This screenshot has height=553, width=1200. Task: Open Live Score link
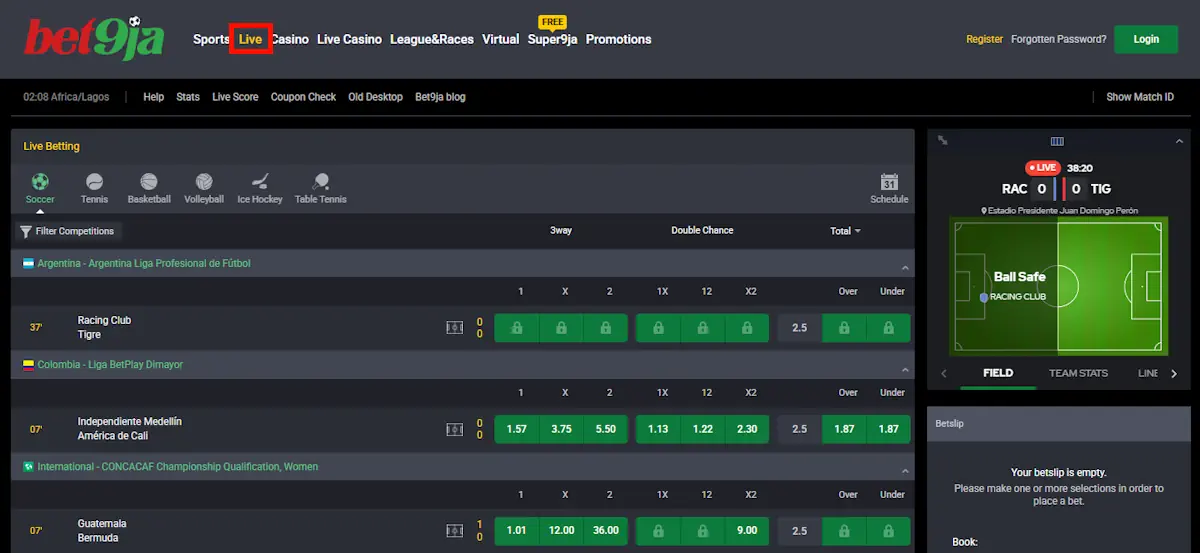pyautogui.click(x=235, y=97)
